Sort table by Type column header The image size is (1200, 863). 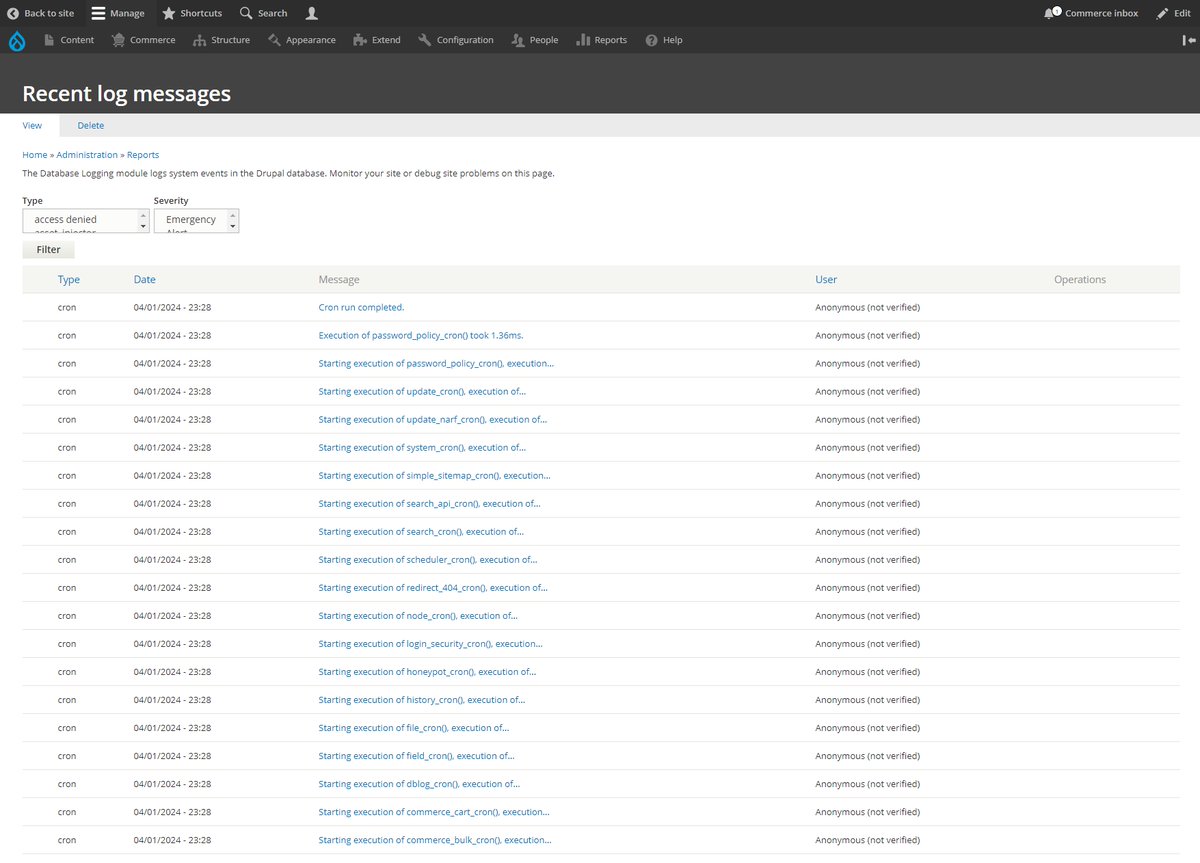coord(69,280)
